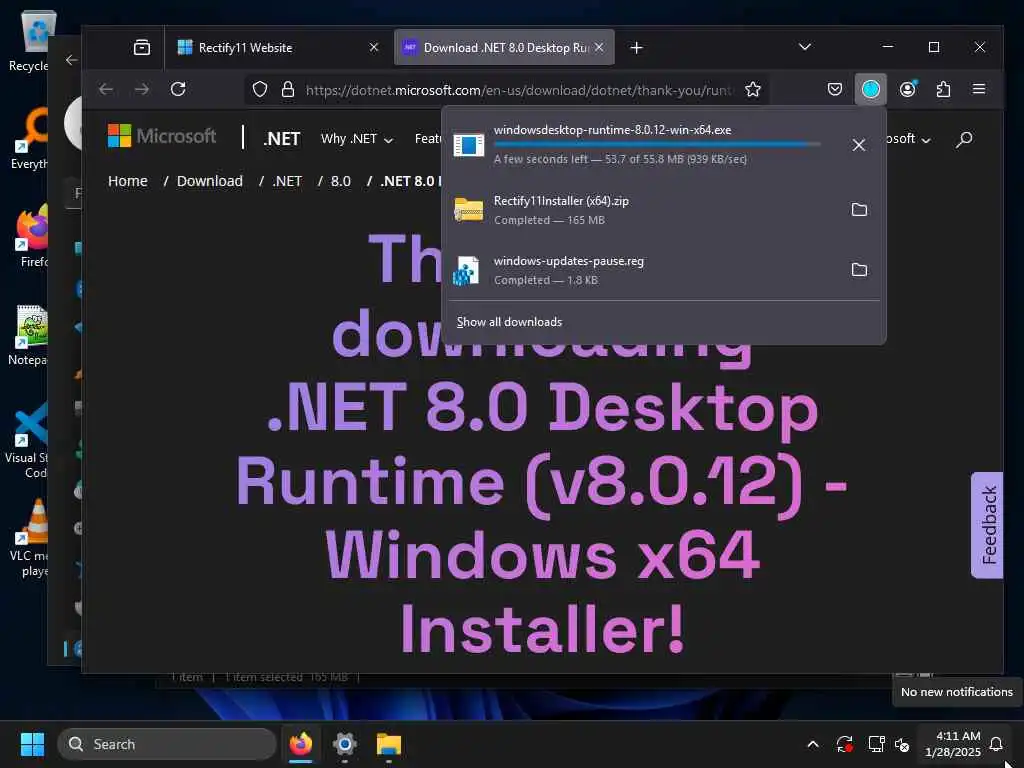Open the Everything search desktop shortcut
Viewport: 1024px width, 768px height.
pos(29,140)
